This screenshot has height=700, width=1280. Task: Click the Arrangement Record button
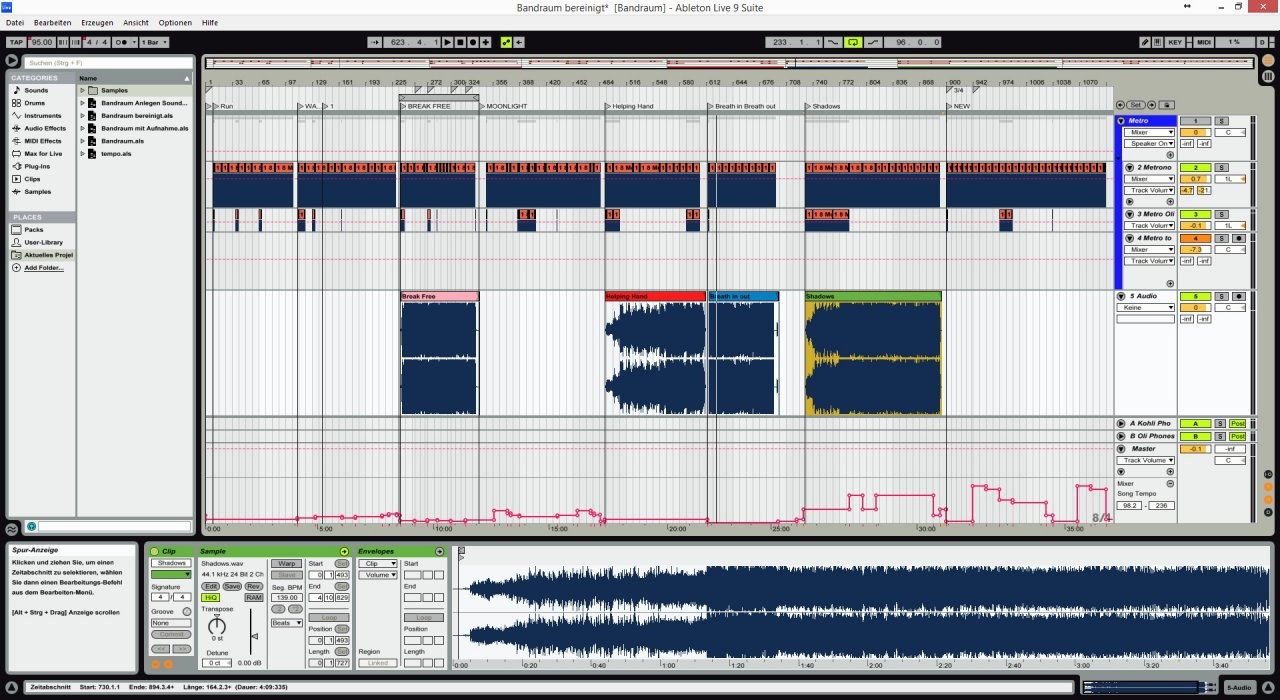click(472, 42)
